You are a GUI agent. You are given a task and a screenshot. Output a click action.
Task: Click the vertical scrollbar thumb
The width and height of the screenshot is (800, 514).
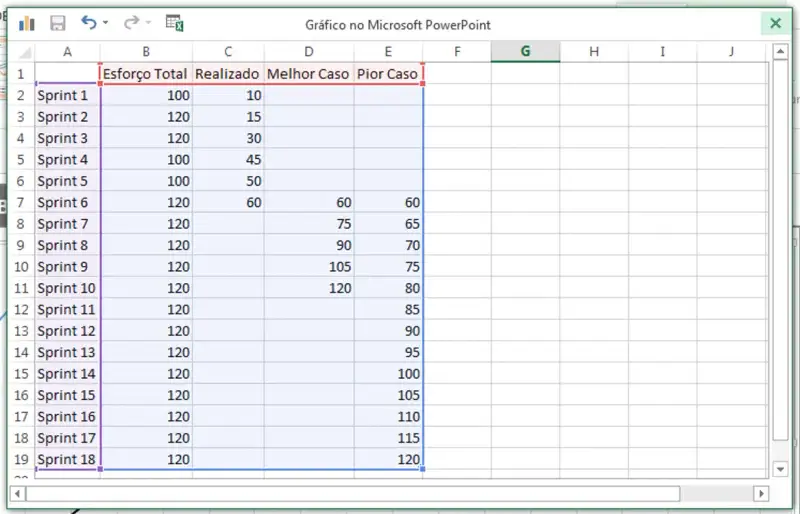pos(780,250)
